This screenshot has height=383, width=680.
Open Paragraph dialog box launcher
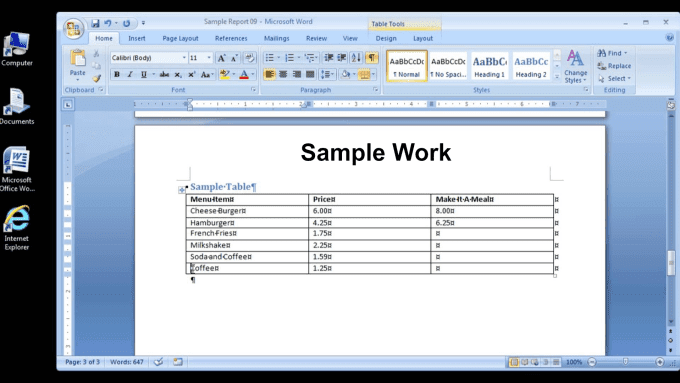pyautogui.click(x=376, y=90)
